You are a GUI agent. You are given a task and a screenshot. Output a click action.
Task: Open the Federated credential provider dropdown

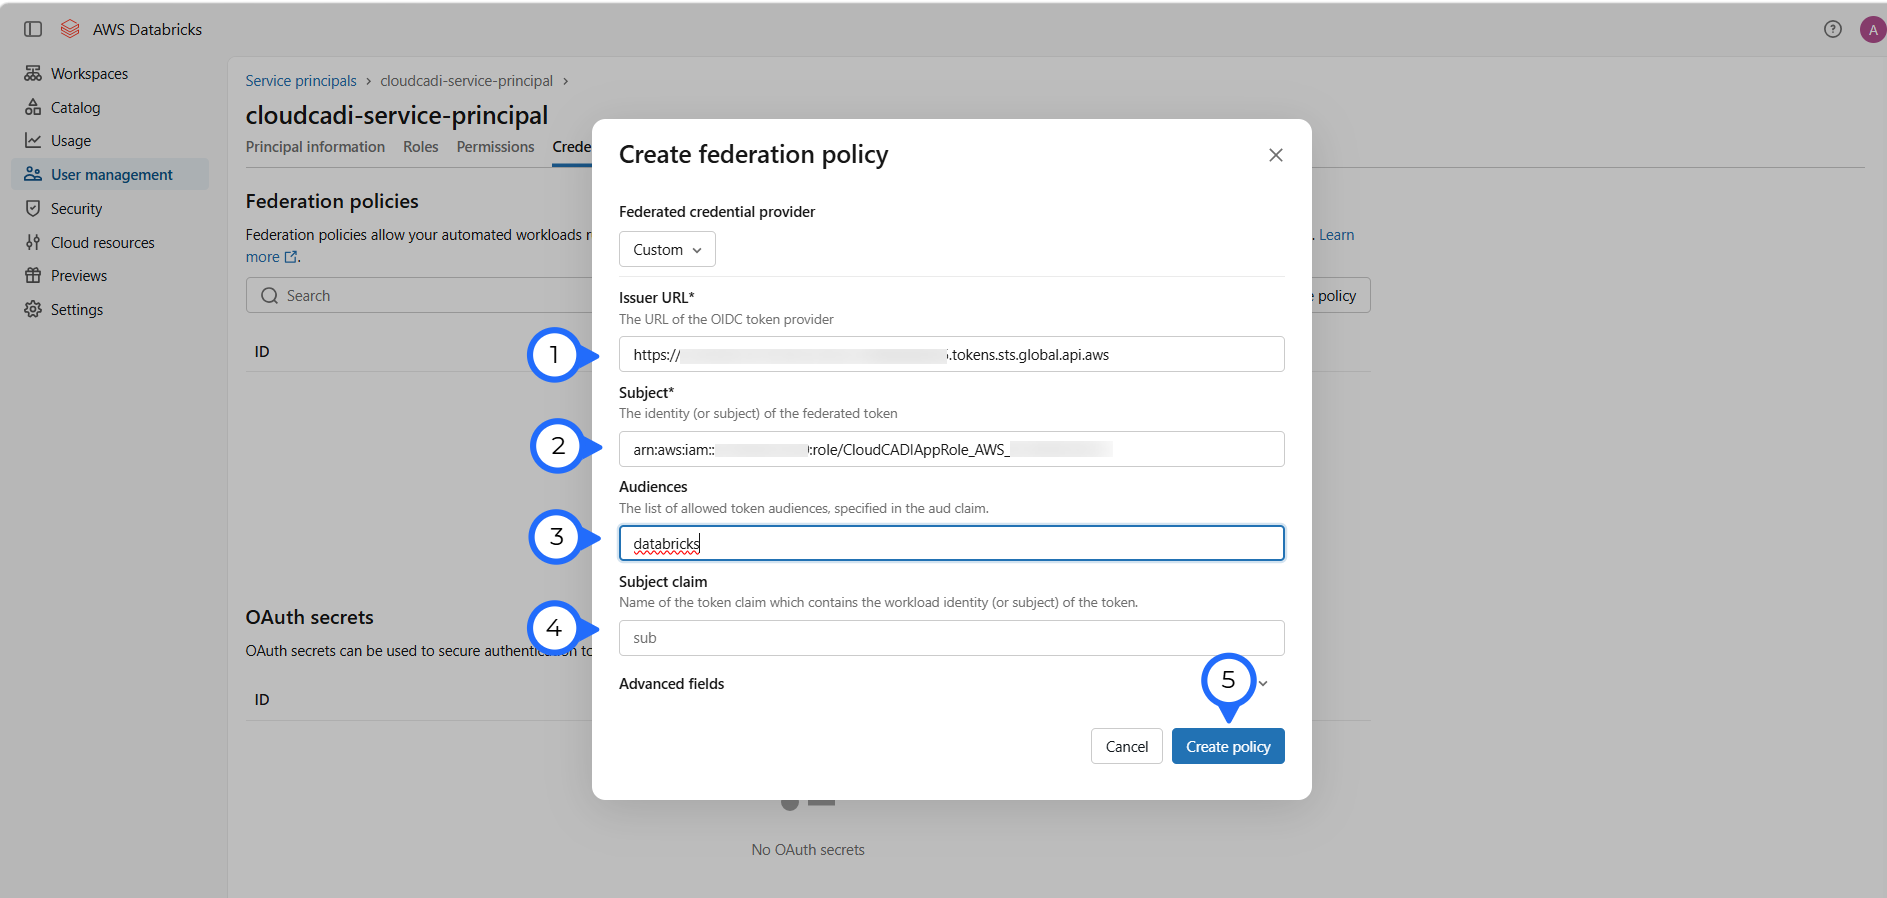pos(667,249)
